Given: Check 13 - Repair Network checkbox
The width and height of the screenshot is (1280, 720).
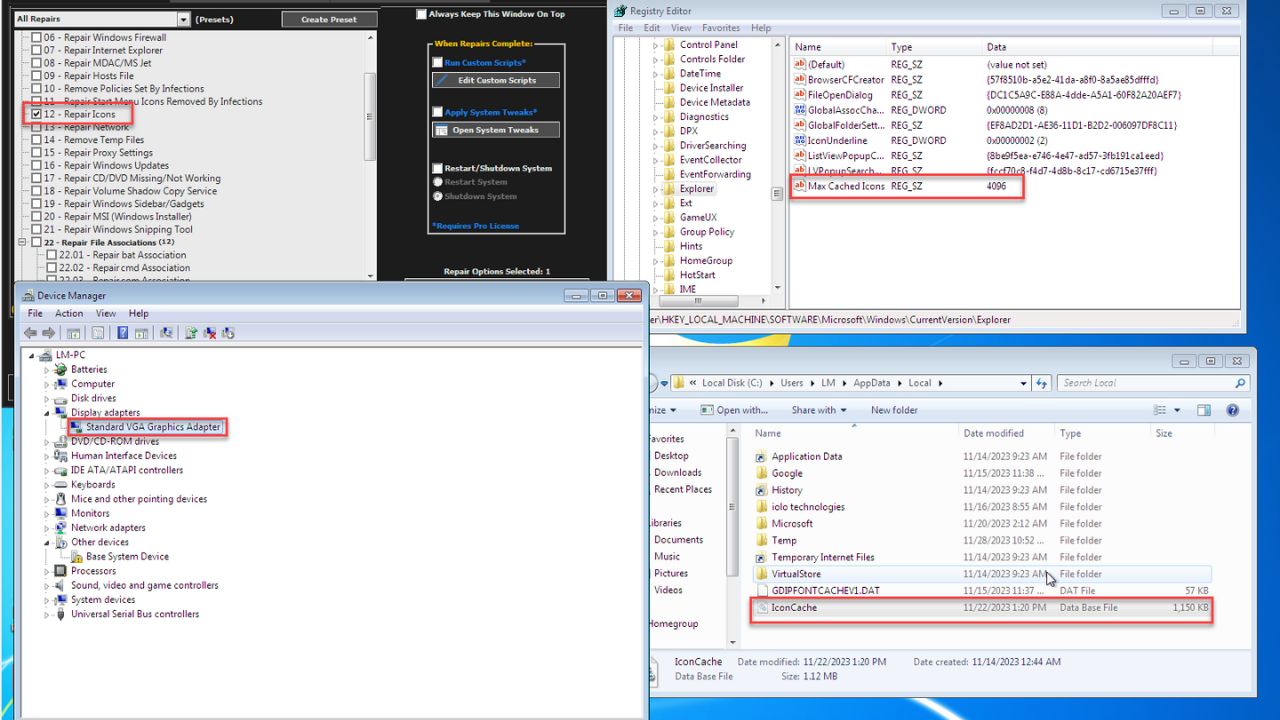Looking at the screenshot, I should pos(37,127).
